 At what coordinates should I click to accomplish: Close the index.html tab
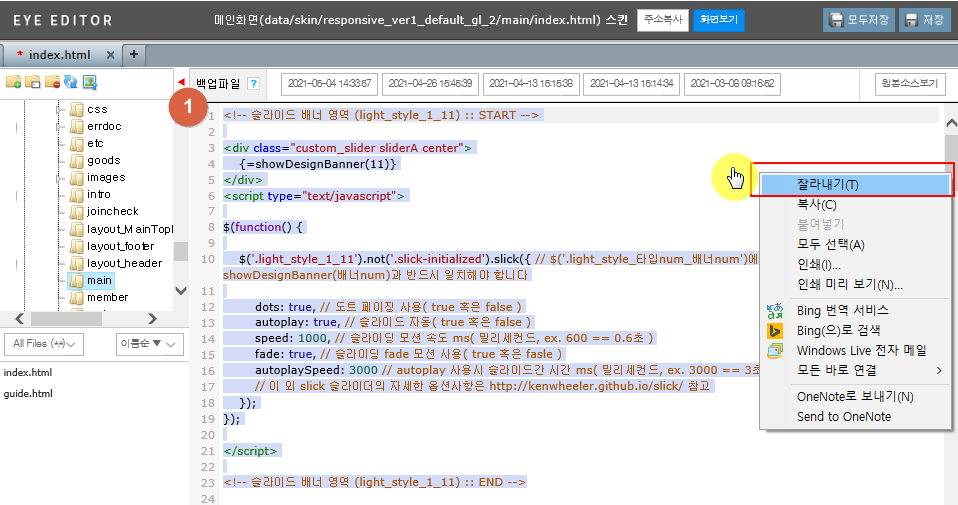[x=110, y=55]
